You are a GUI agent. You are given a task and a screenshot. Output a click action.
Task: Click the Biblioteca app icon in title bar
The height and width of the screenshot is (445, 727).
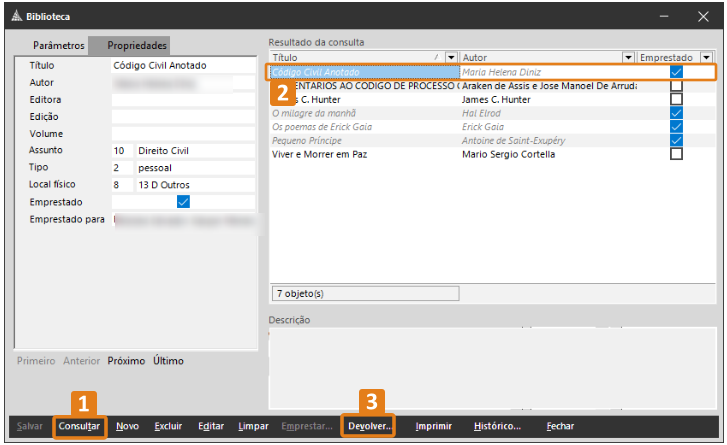point(16,16)
